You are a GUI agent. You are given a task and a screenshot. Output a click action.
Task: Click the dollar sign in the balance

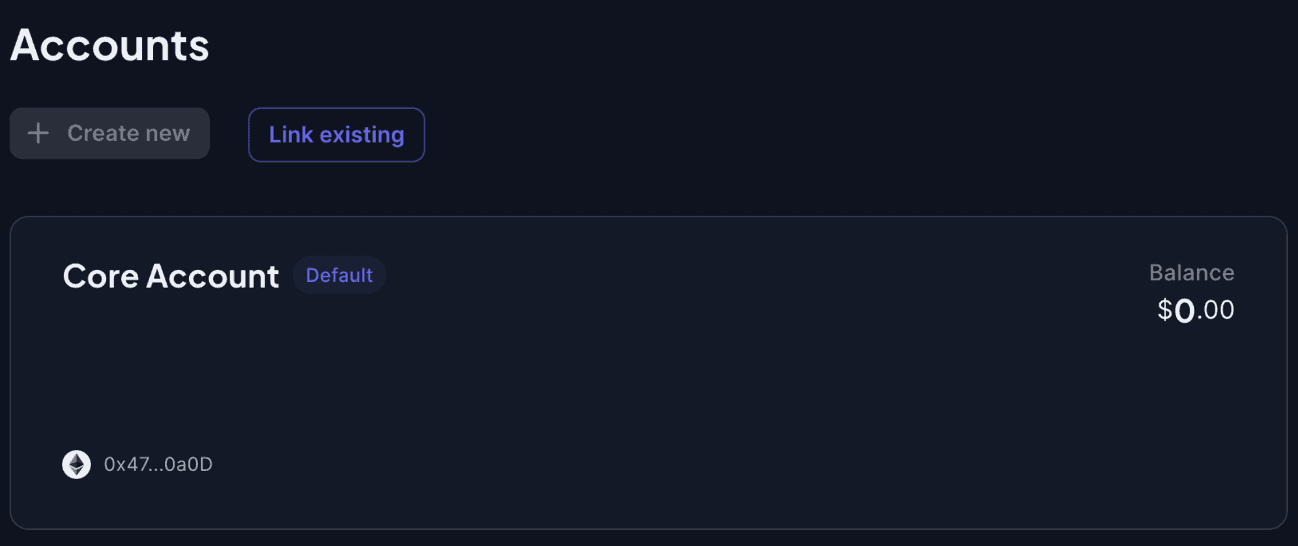click(x=1165, y=310)
